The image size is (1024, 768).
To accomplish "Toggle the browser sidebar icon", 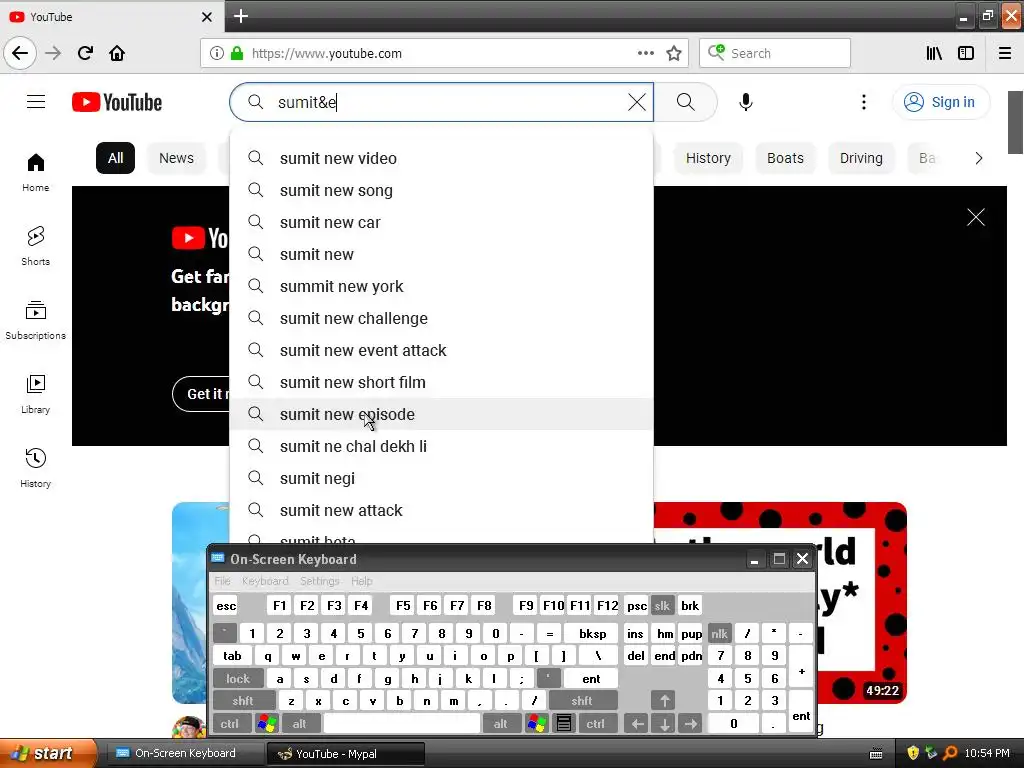I will [x=966, y=53].
